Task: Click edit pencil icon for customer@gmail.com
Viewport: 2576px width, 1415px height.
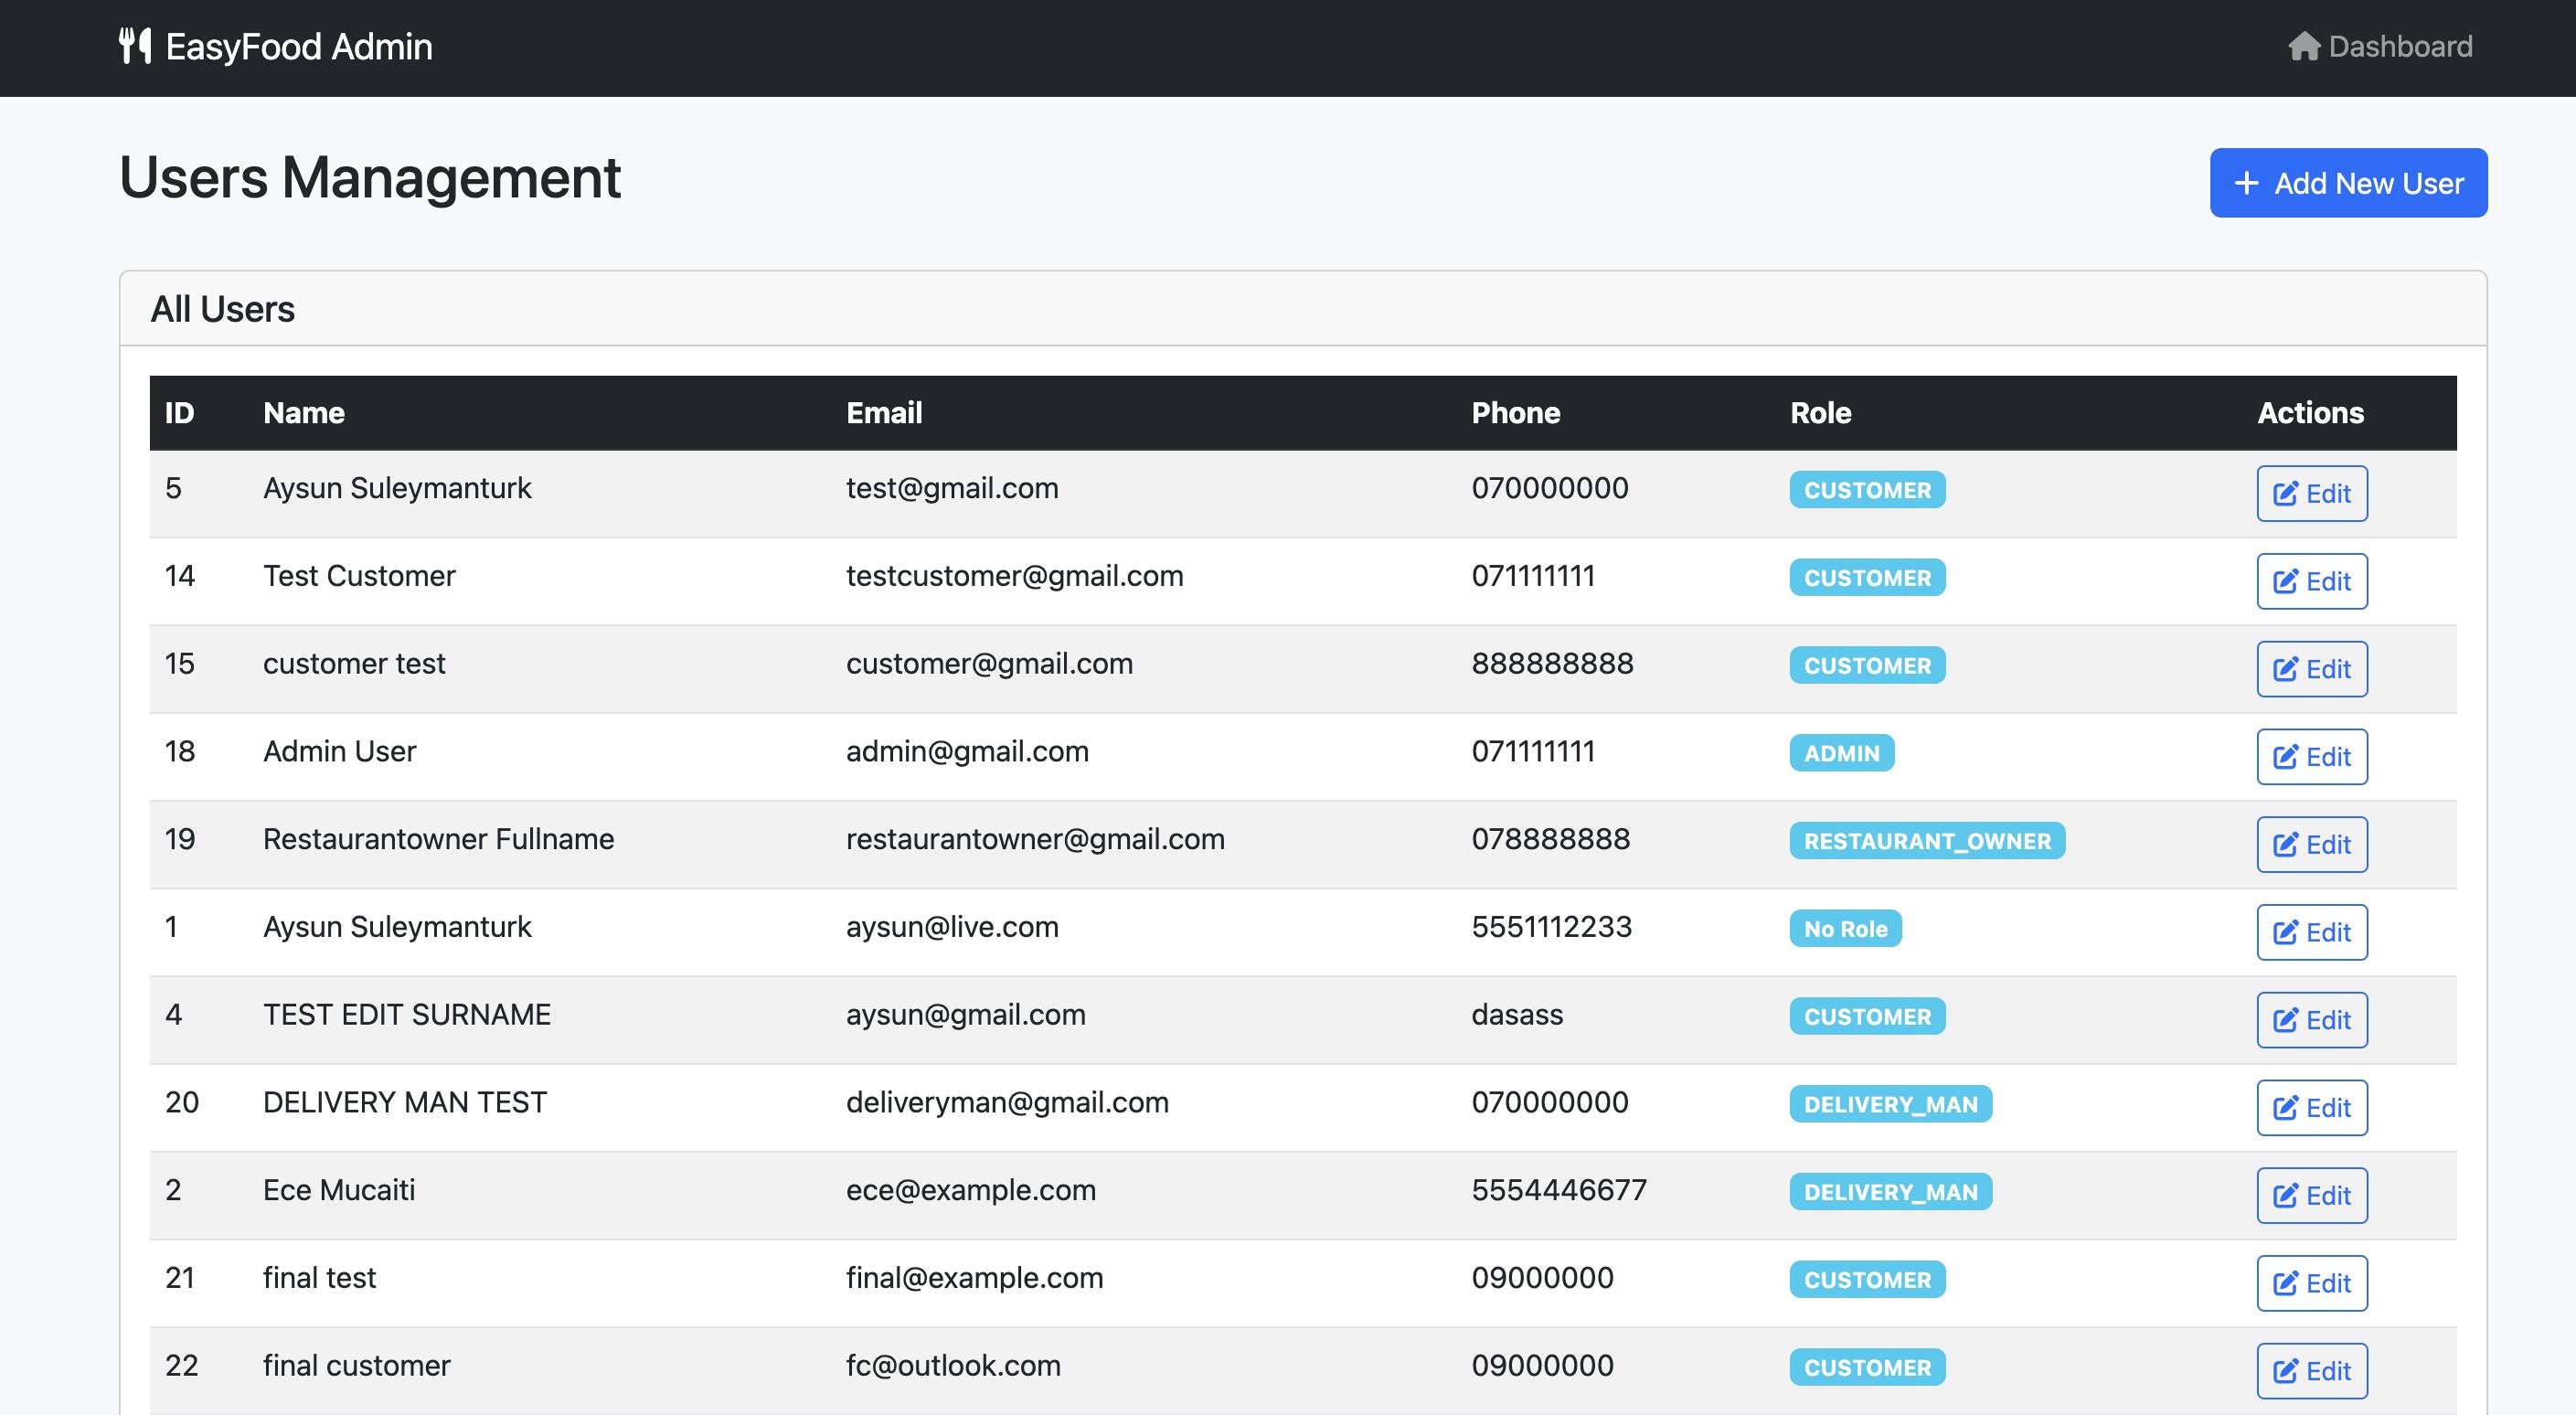Action: pos(2285,669)
